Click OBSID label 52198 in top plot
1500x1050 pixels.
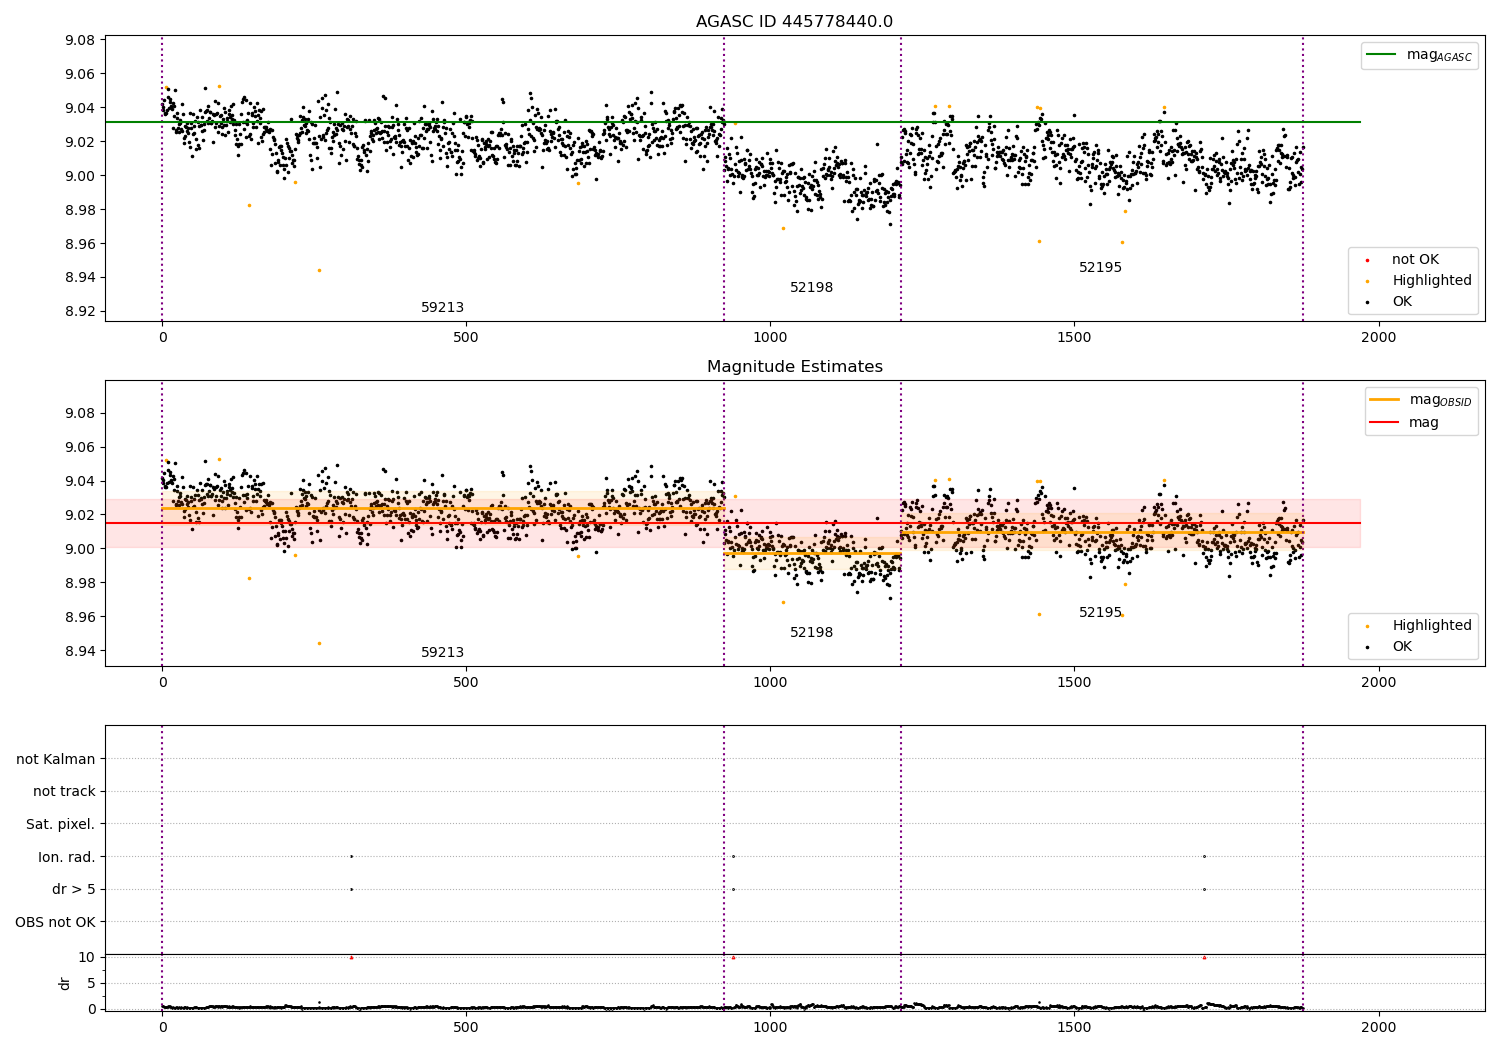click(811, 288)
